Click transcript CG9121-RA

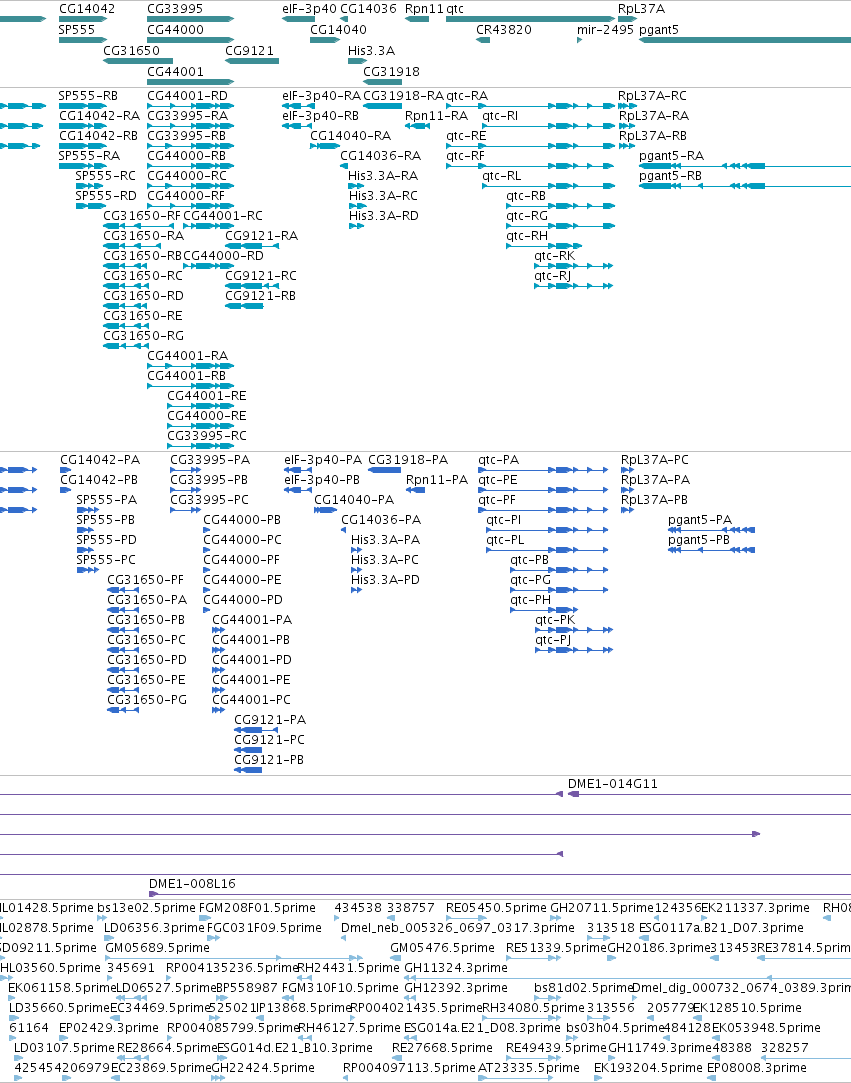pyautogui.click(x=262, y=236)
